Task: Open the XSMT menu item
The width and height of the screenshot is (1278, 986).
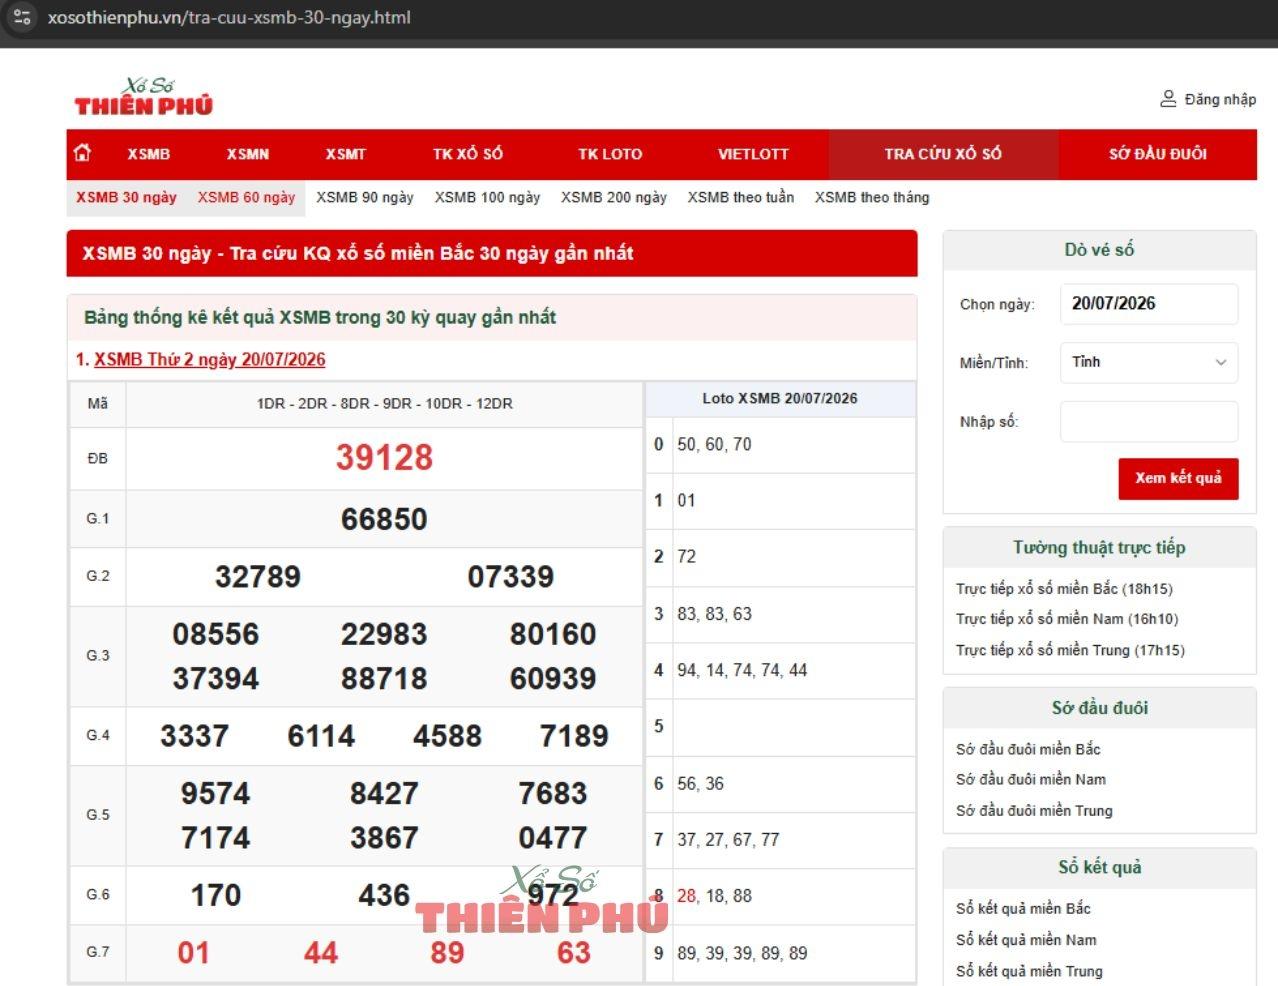Action: [346, 154]
